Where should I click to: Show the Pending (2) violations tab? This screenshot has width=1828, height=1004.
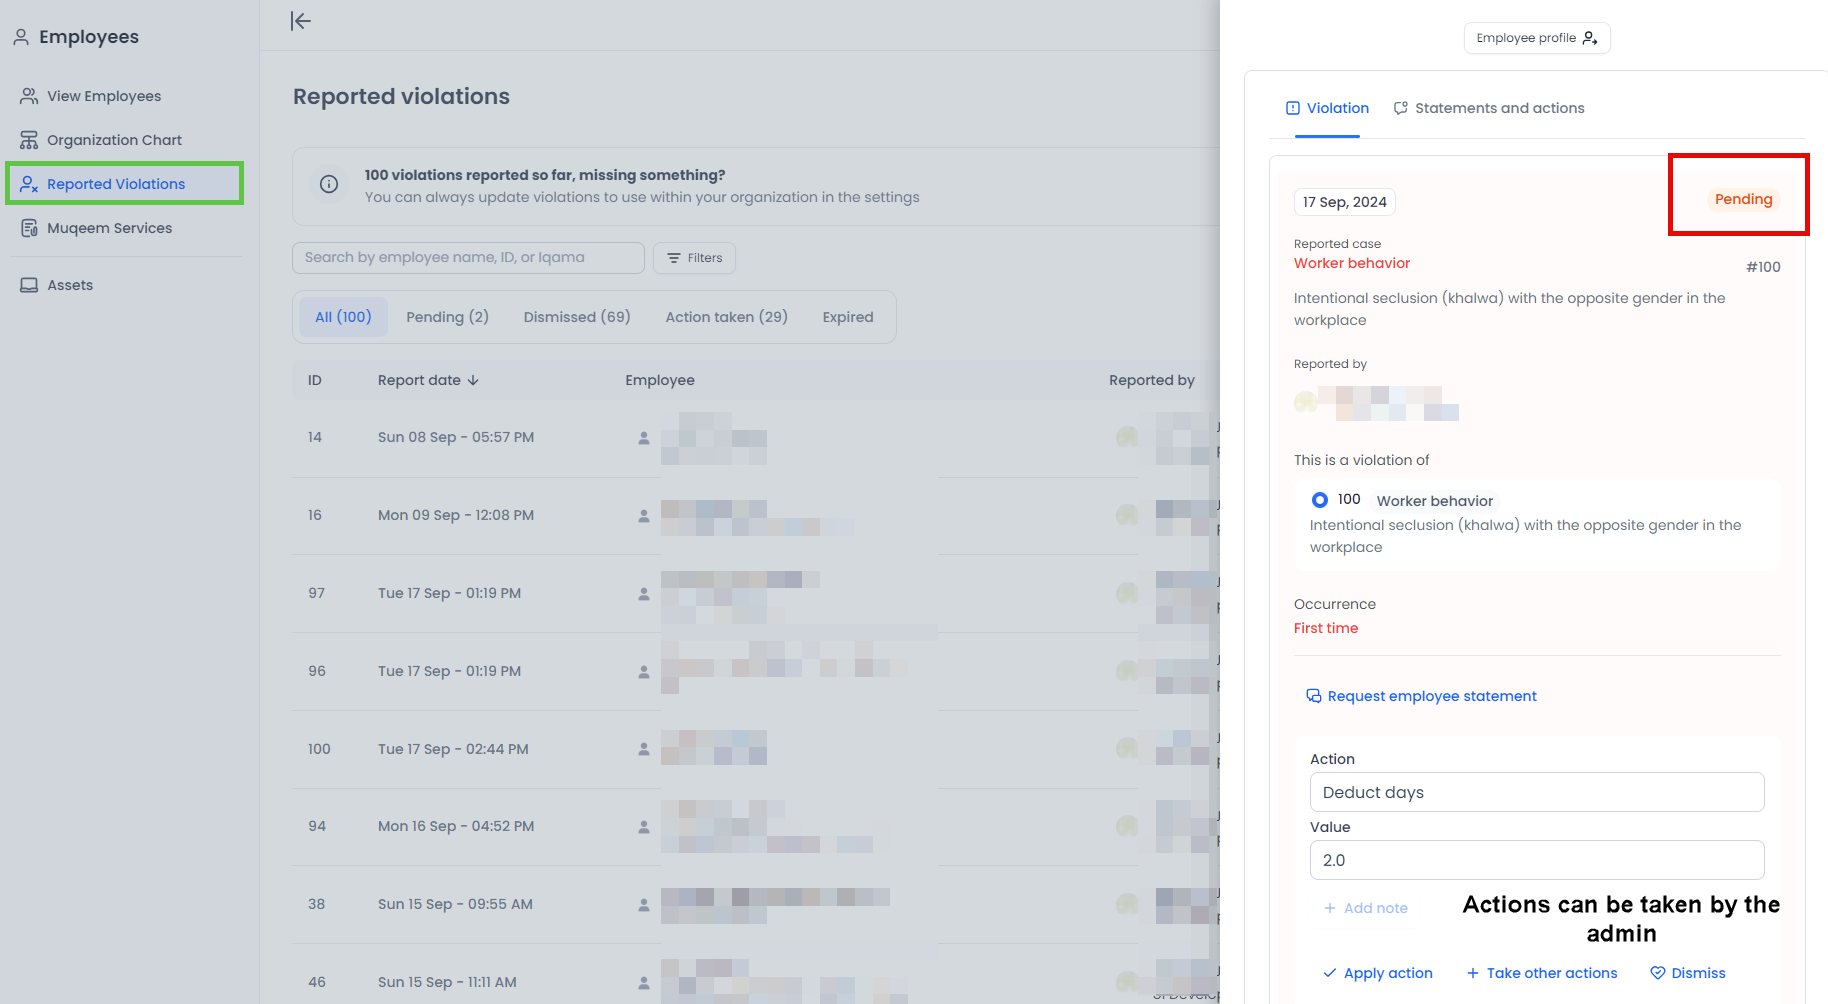tap(447, 317)
